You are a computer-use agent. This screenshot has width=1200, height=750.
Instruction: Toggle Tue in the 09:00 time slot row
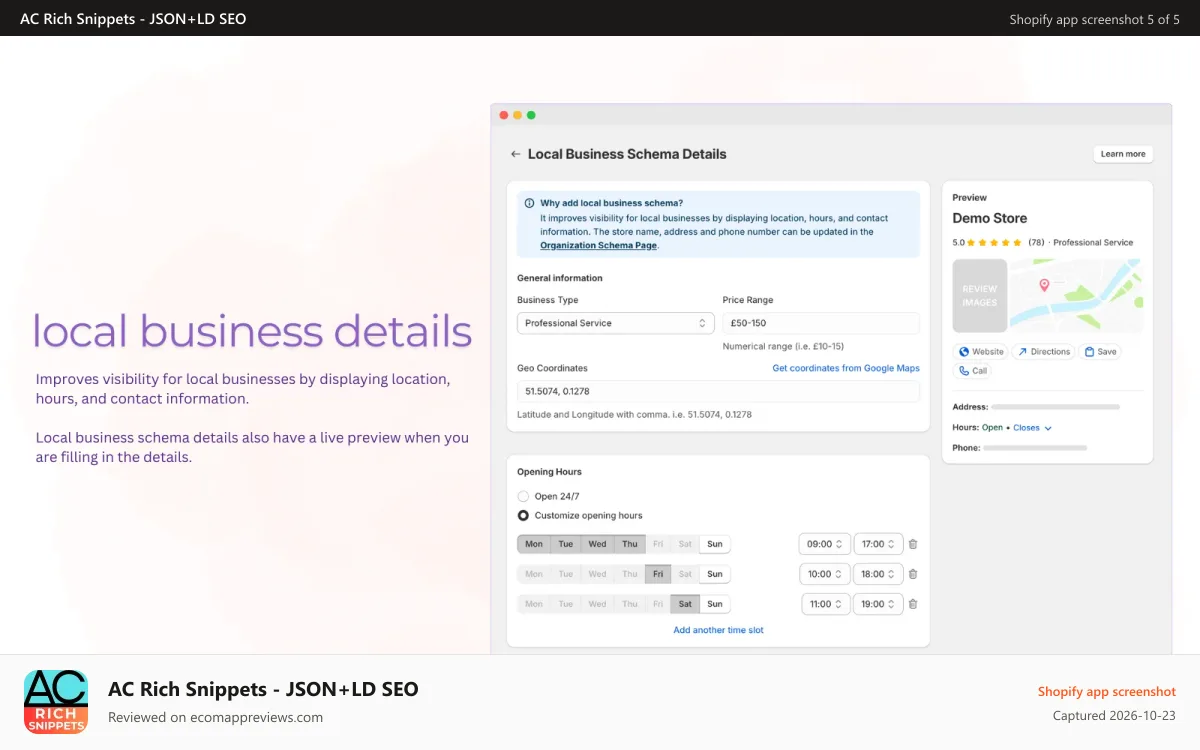pyautogui.click(x=566, y=544)
